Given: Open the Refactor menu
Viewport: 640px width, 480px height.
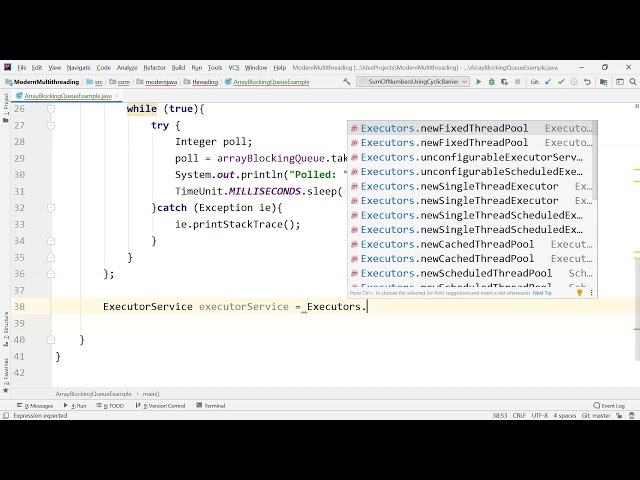Looking at the screenshot, I should [x=154, y=67].
